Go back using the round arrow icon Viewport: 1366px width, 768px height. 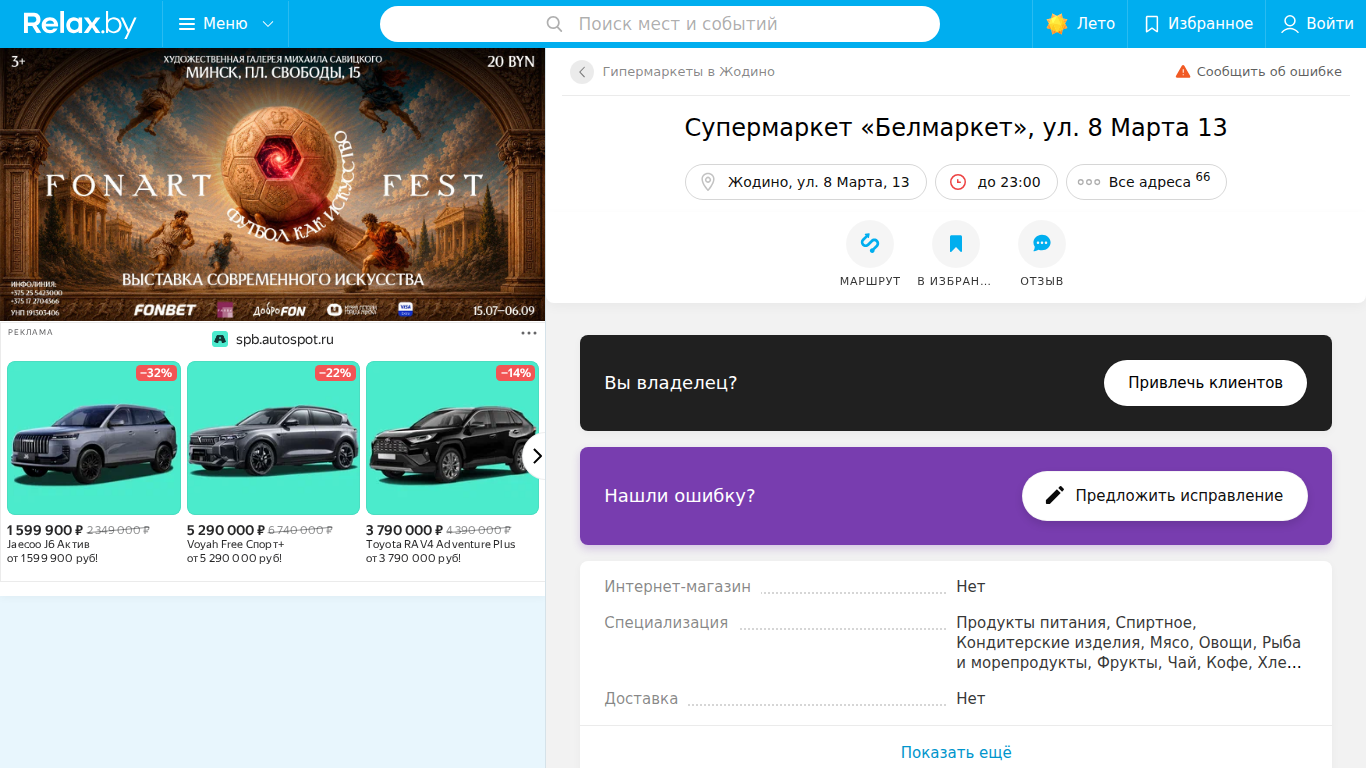[582, 72]
